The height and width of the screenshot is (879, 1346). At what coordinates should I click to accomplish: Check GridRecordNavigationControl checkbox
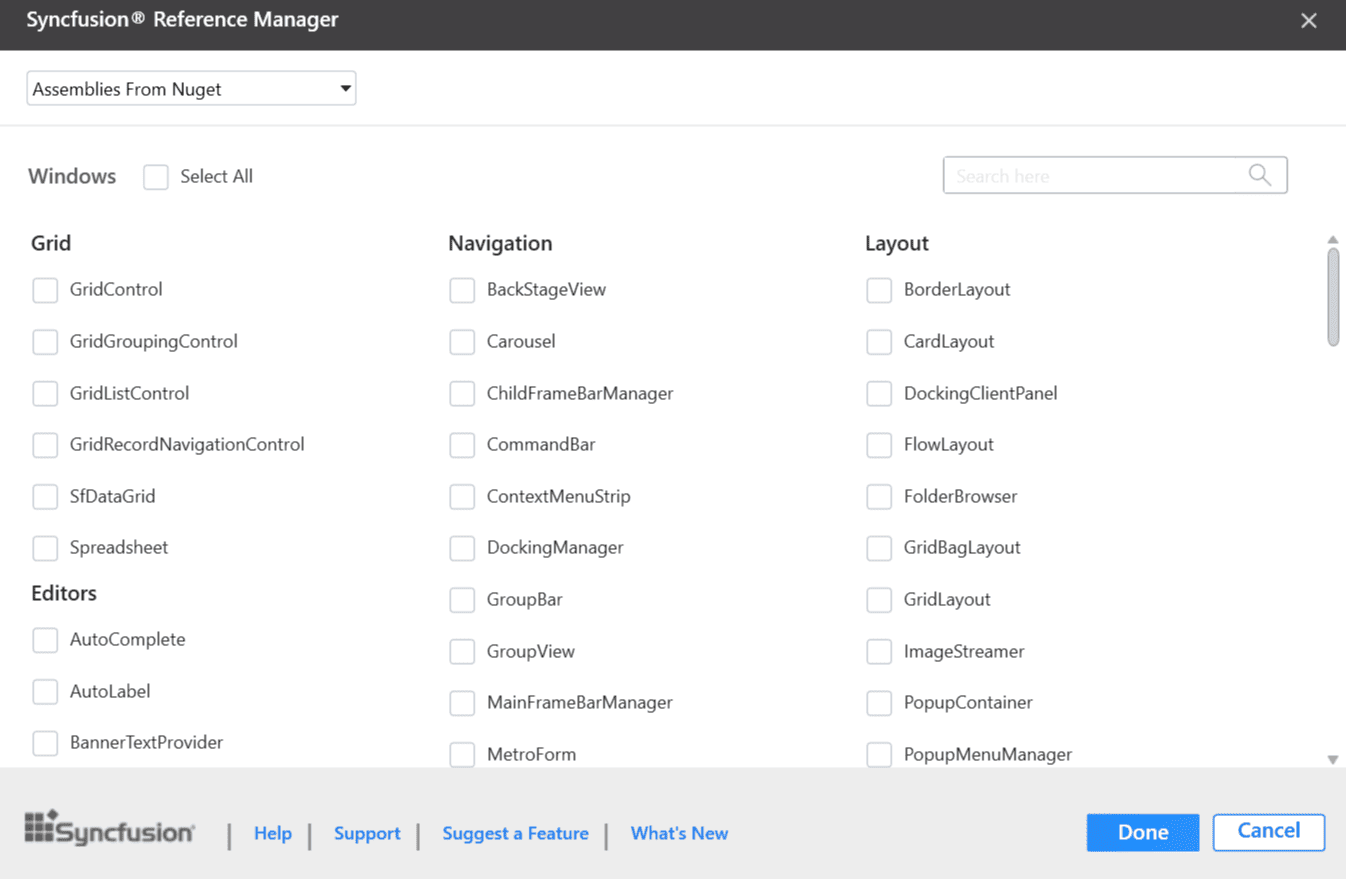(x=45, y=445)
